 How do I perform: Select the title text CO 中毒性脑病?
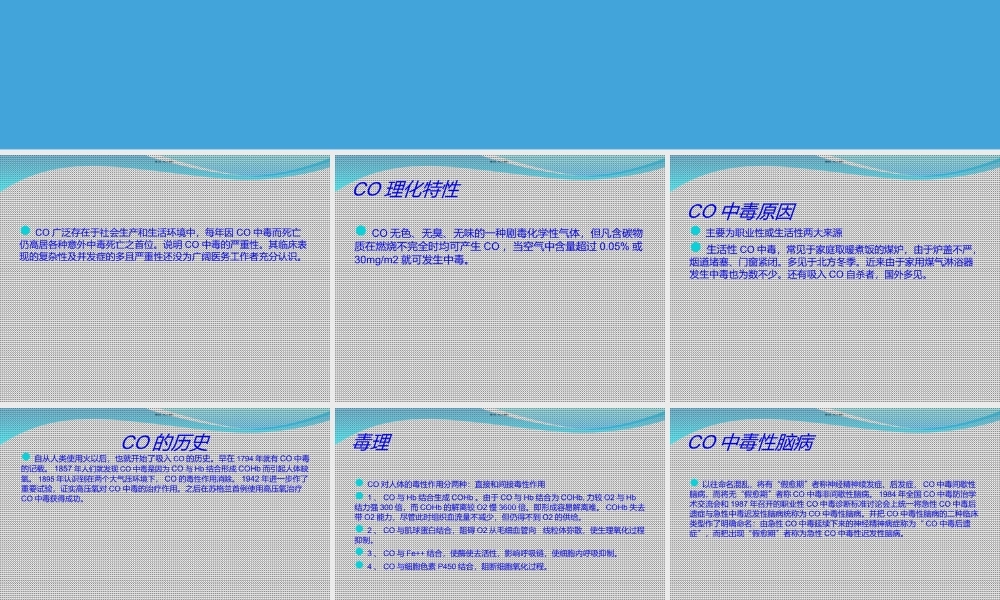tap(751, 443)
